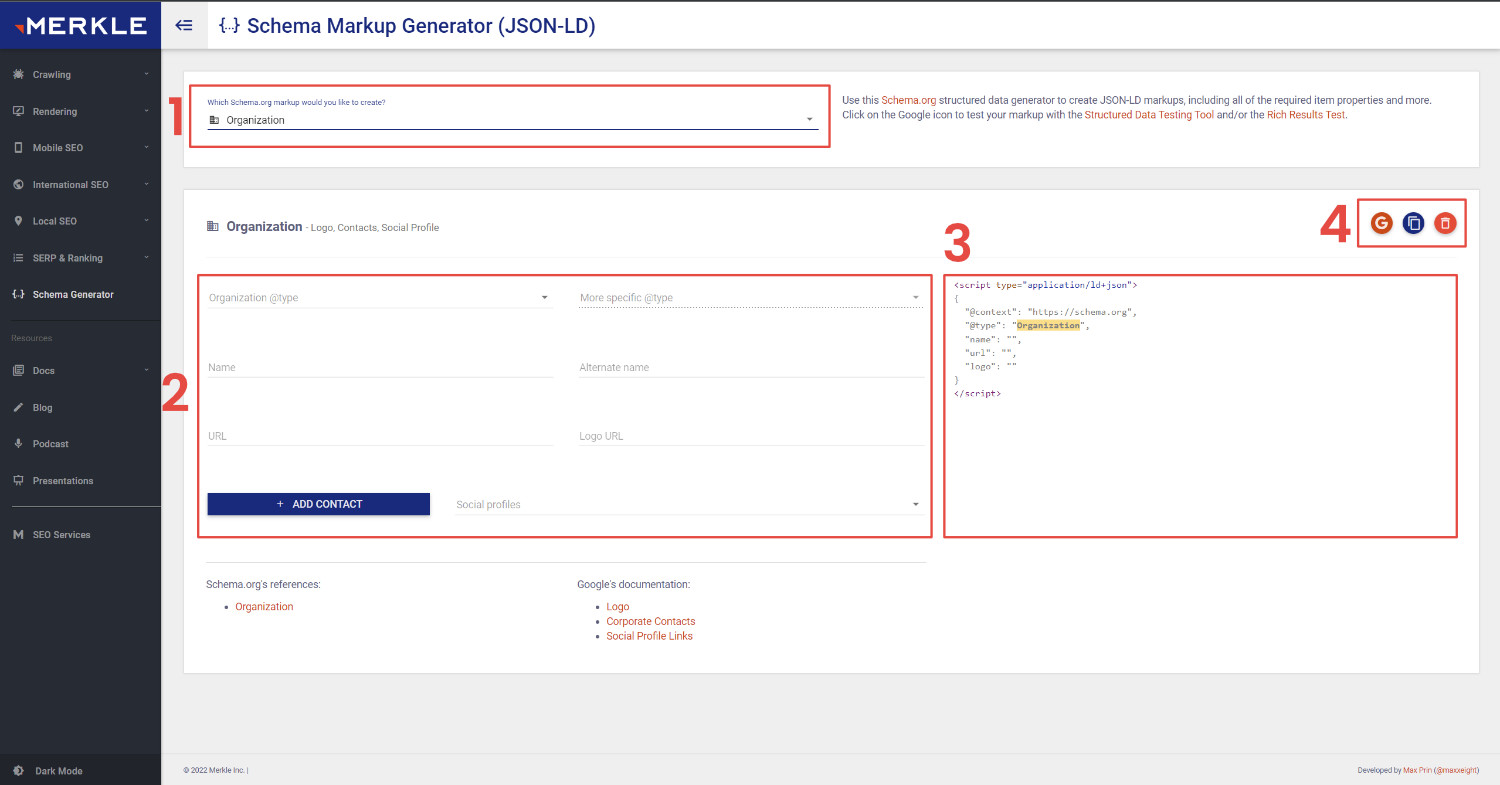The height and width of the screenshot is (785, 1500).
Task: Open the Blog sidebar item
Action: (80, 407)
